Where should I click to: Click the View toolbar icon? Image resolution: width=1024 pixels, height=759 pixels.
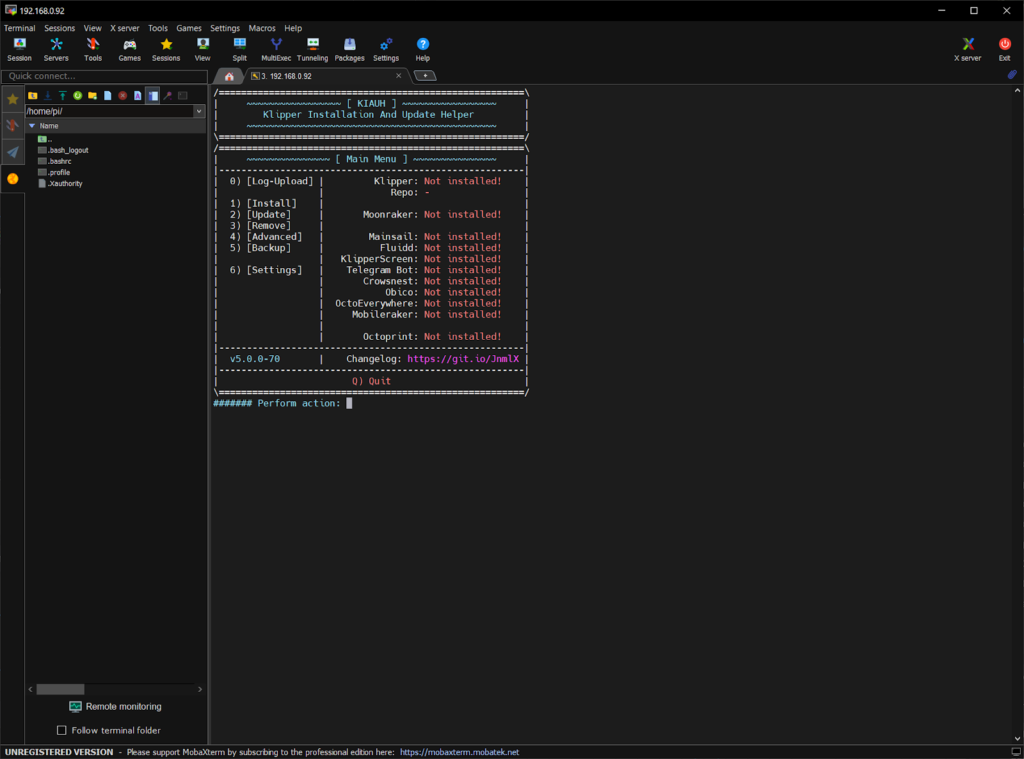point(202,49)
